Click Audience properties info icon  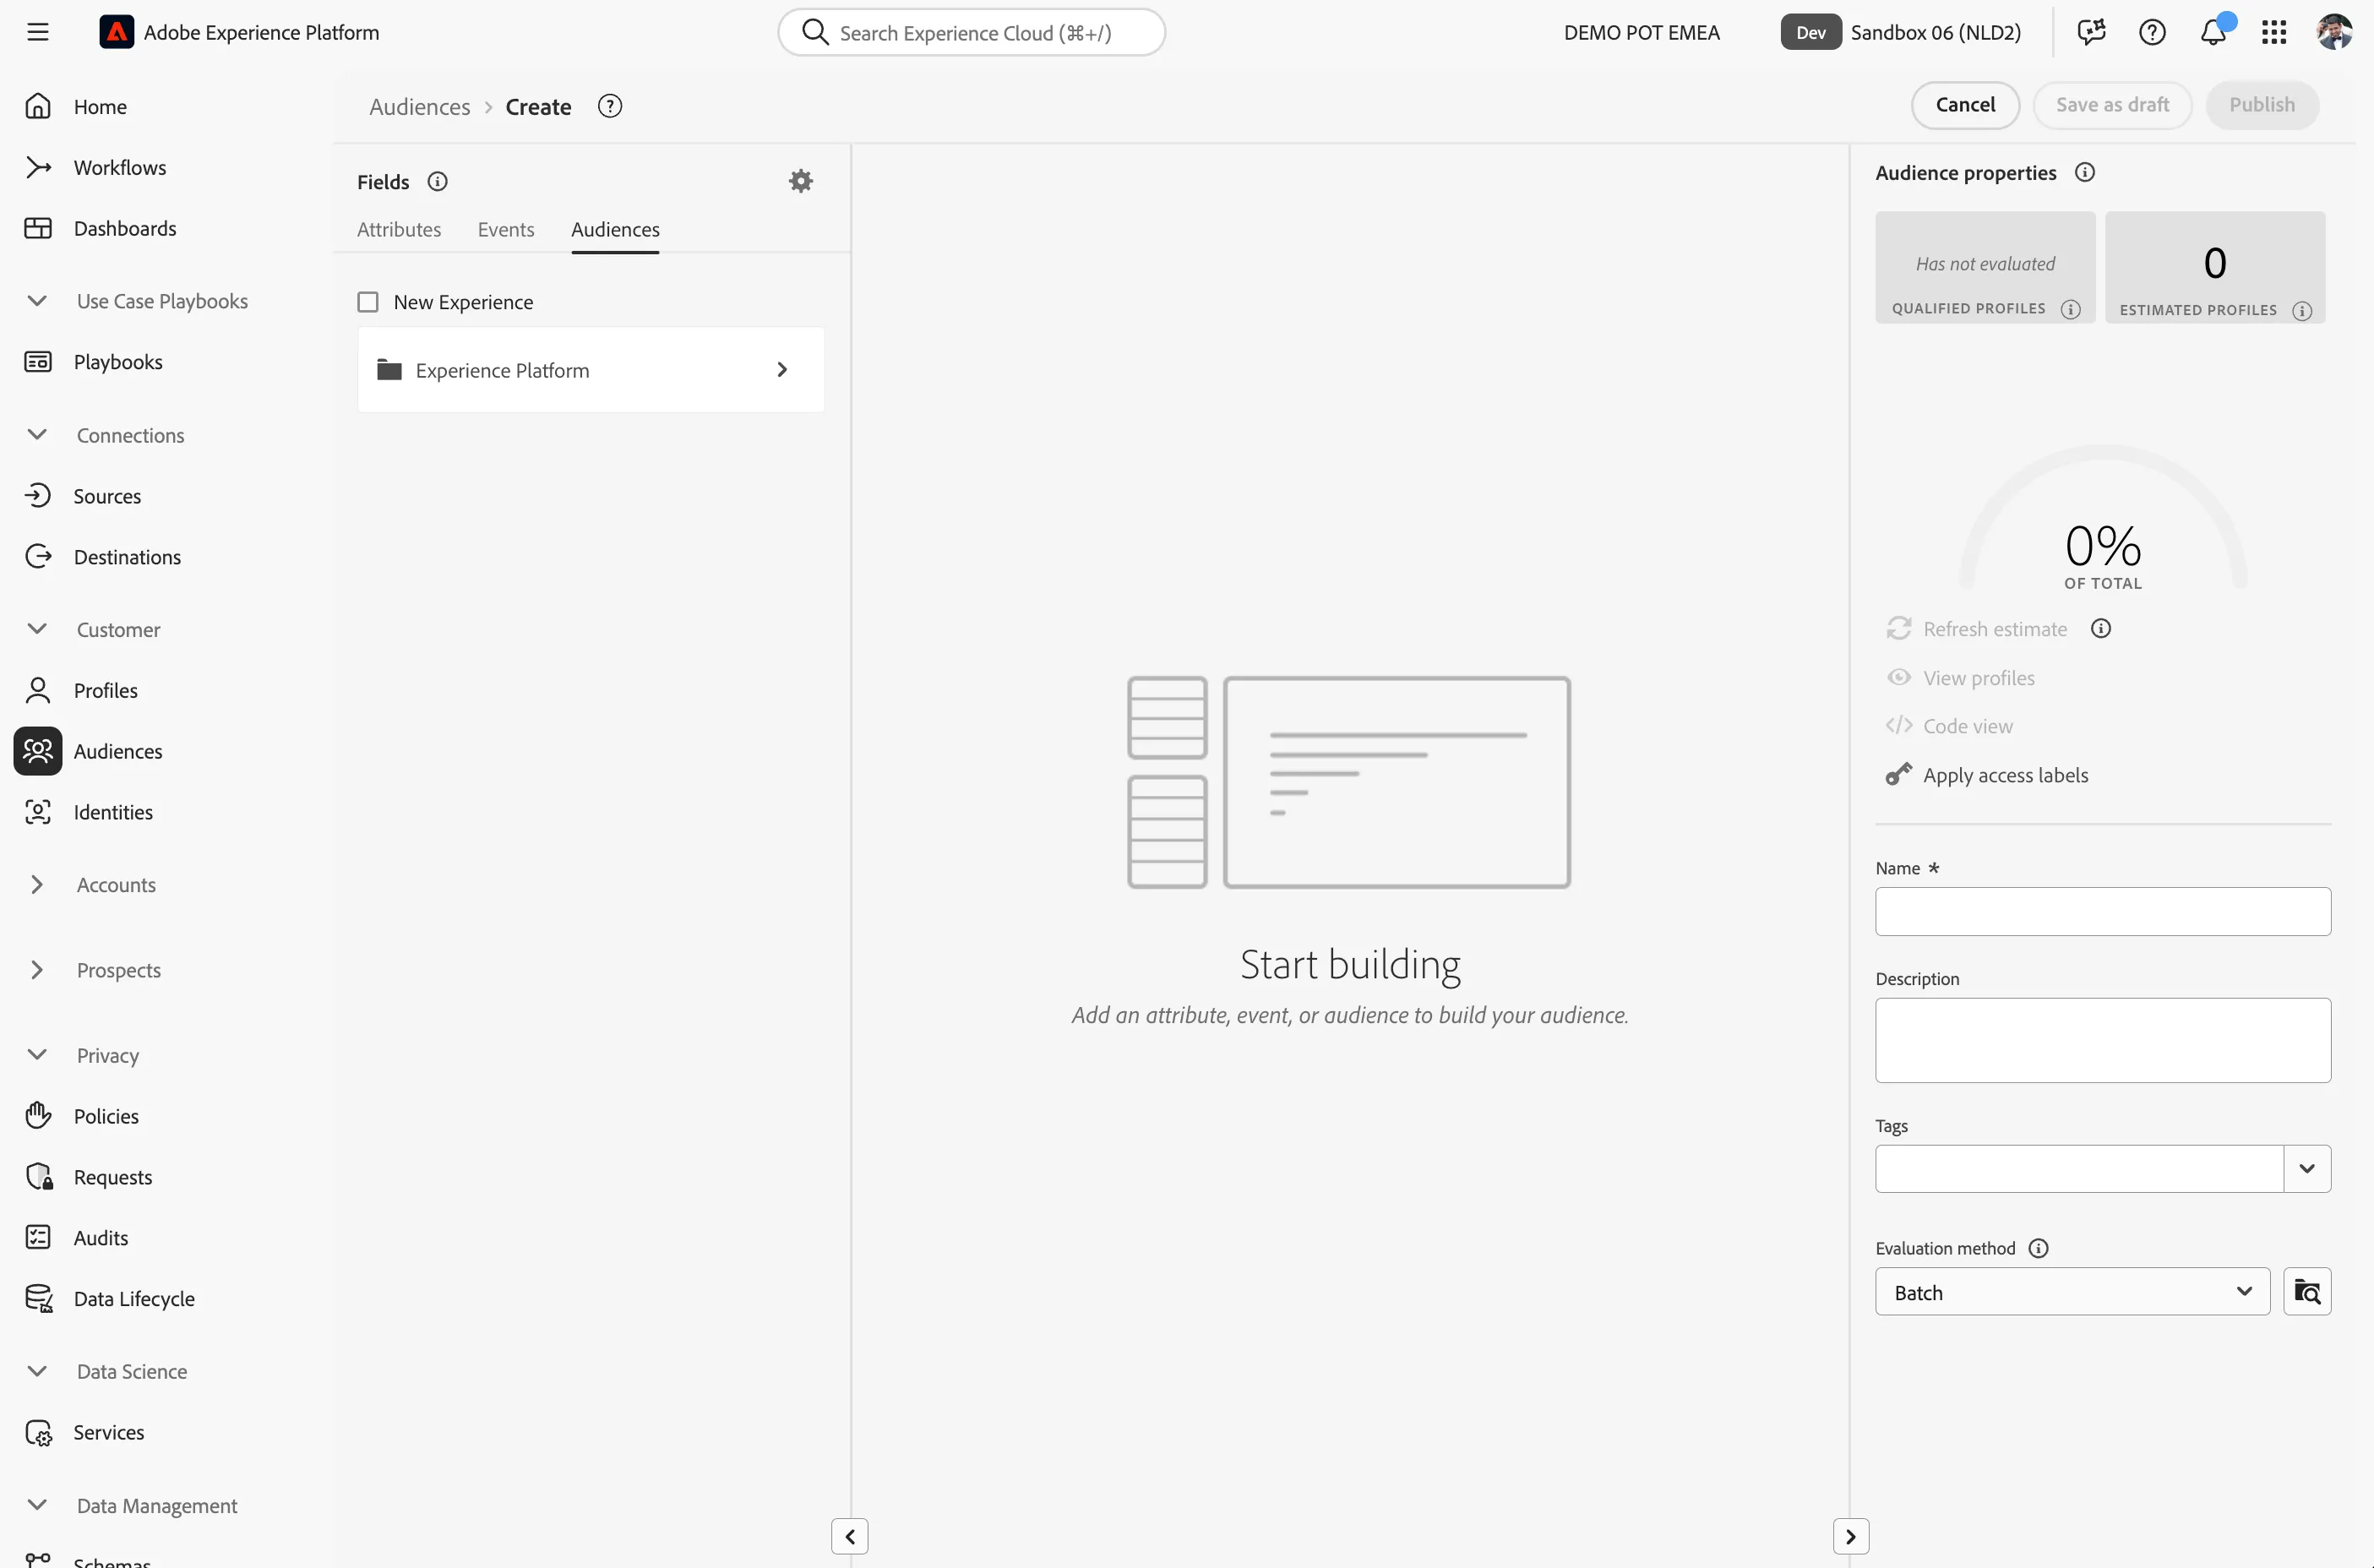pyautogui.click(x=2085, y=172)
